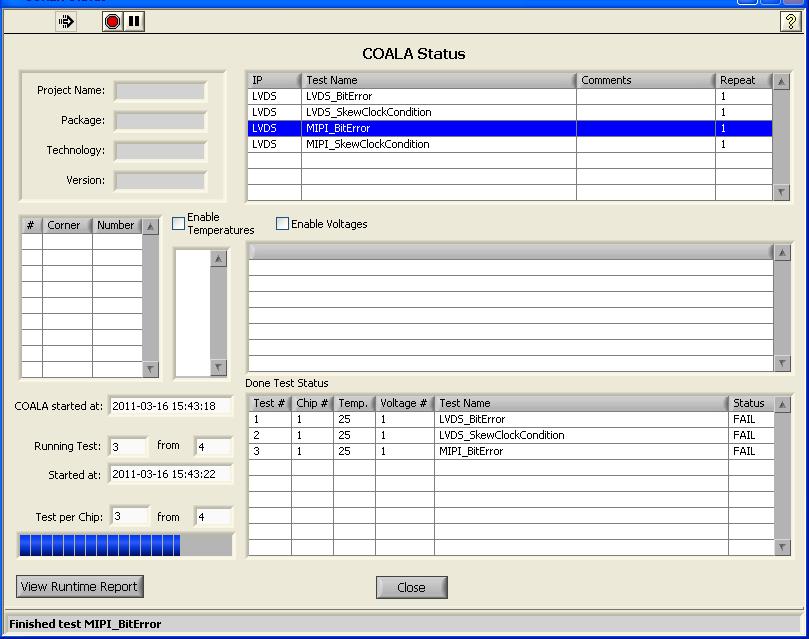This screenshot has height=639, width=809.
Task: Click the Test # column header
Action: (270, 403)
